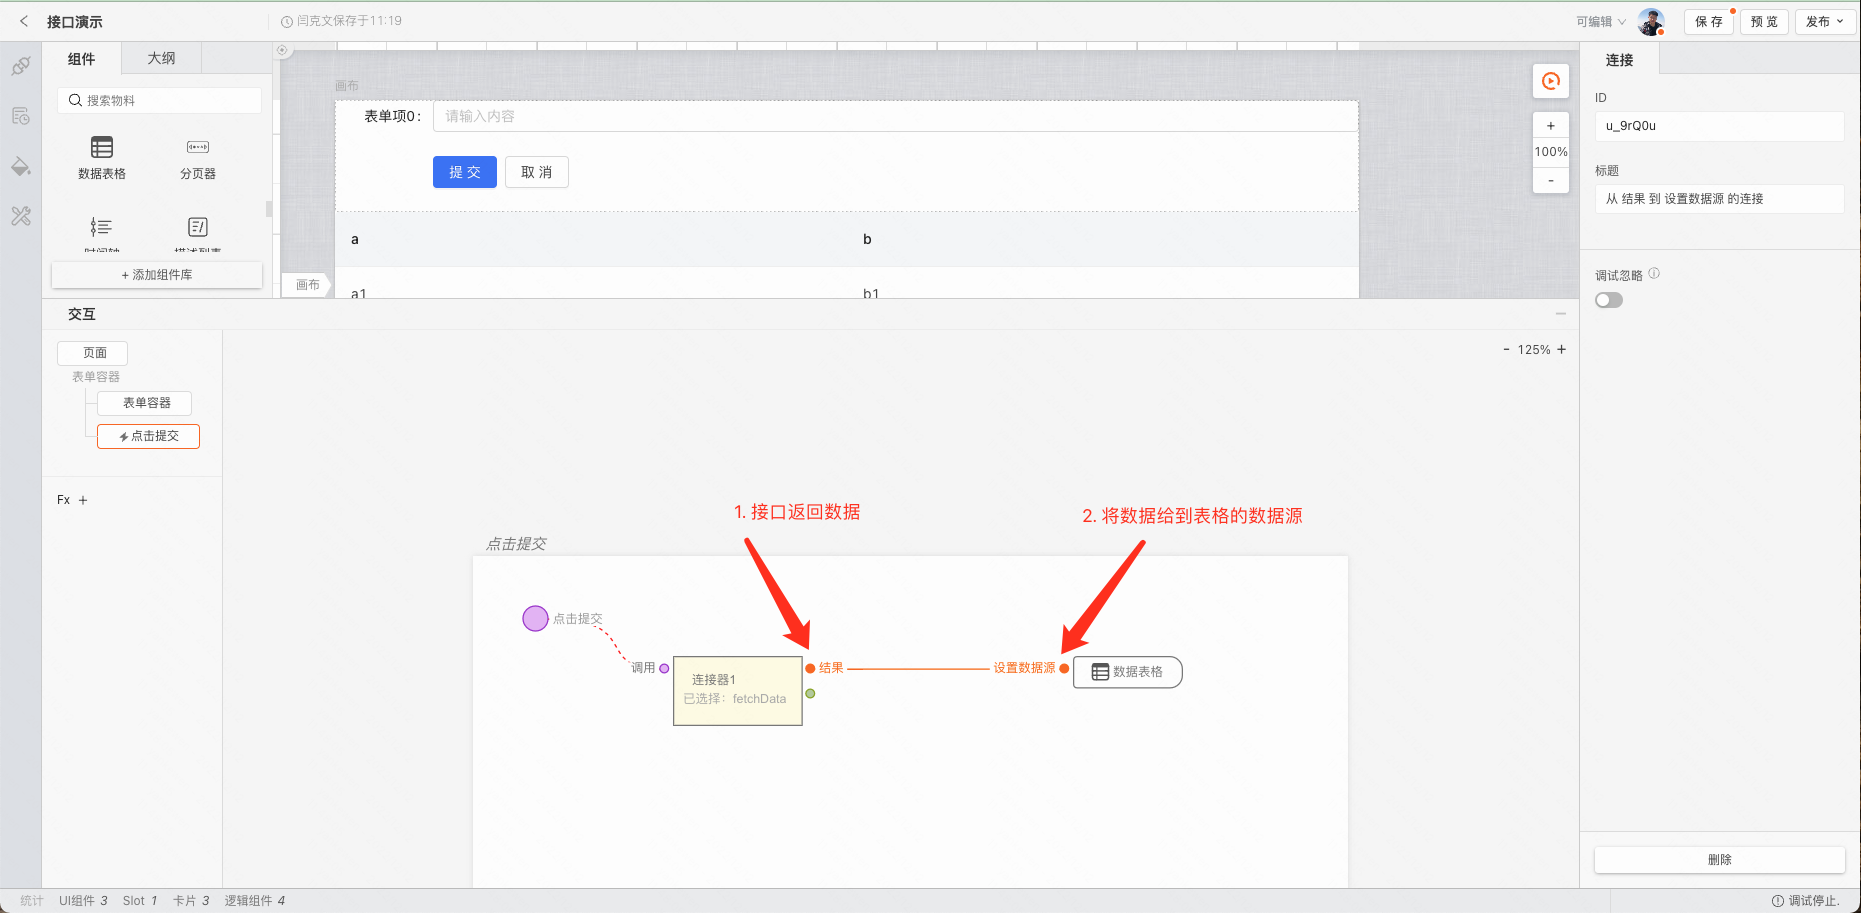Select the 点击提交 event tree node
Screen dimensions: 1861x913
[x=148, y=436]
